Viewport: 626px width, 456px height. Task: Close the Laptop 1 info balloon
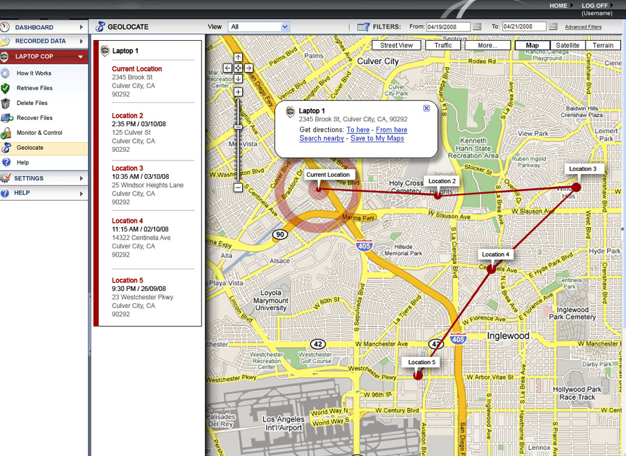(426, 108)
